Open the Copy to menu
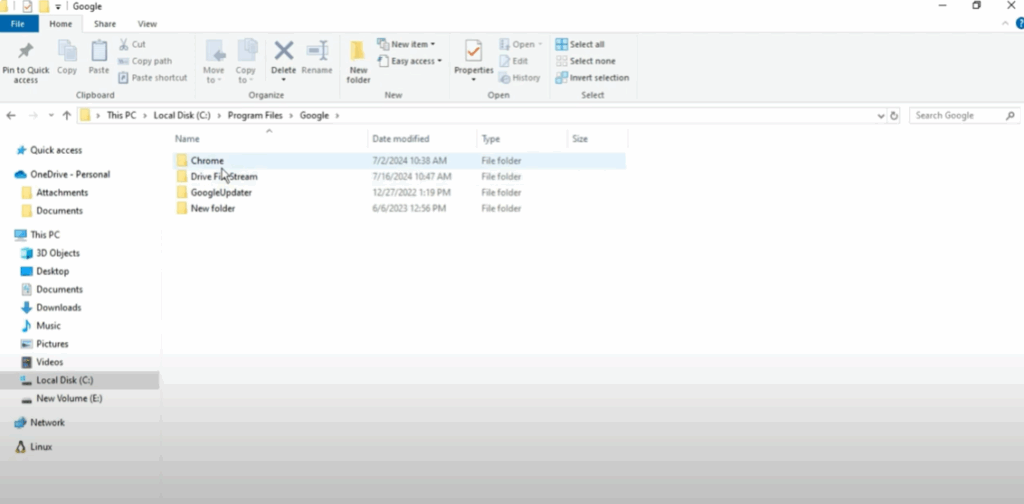This screenshot has width=1024, height=504. [x=246, y=62]
